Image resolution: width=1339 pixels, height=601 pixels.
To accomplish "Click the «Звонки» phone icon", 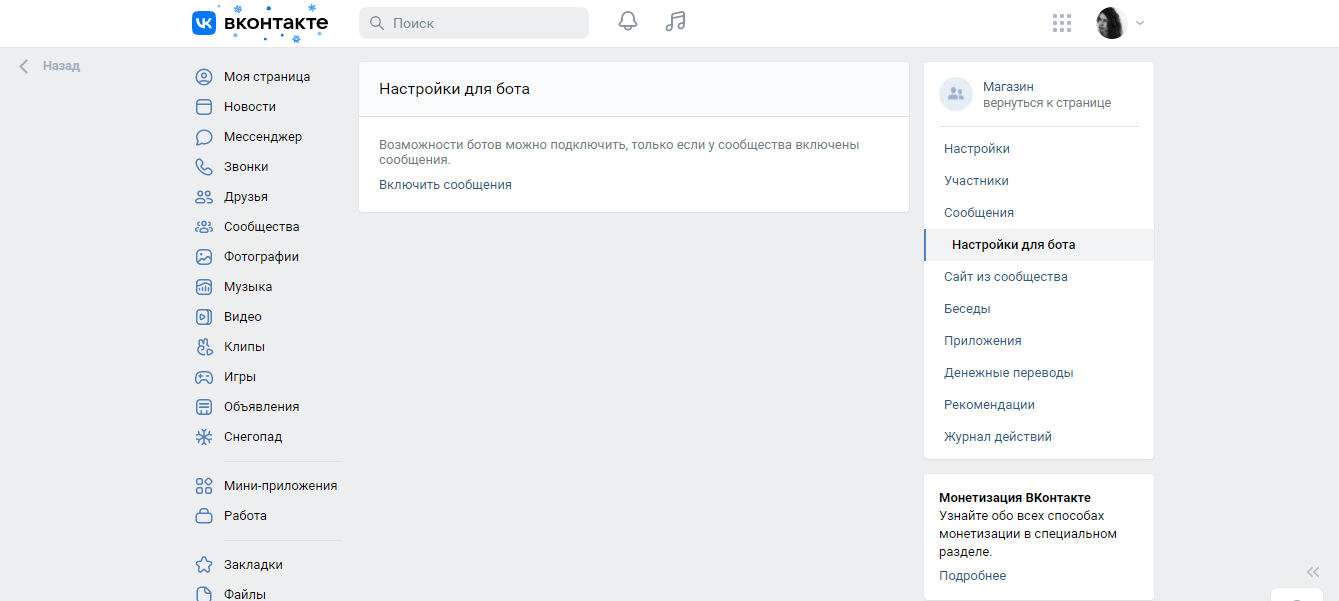I will pyautogui.click(x=204, y=167).
